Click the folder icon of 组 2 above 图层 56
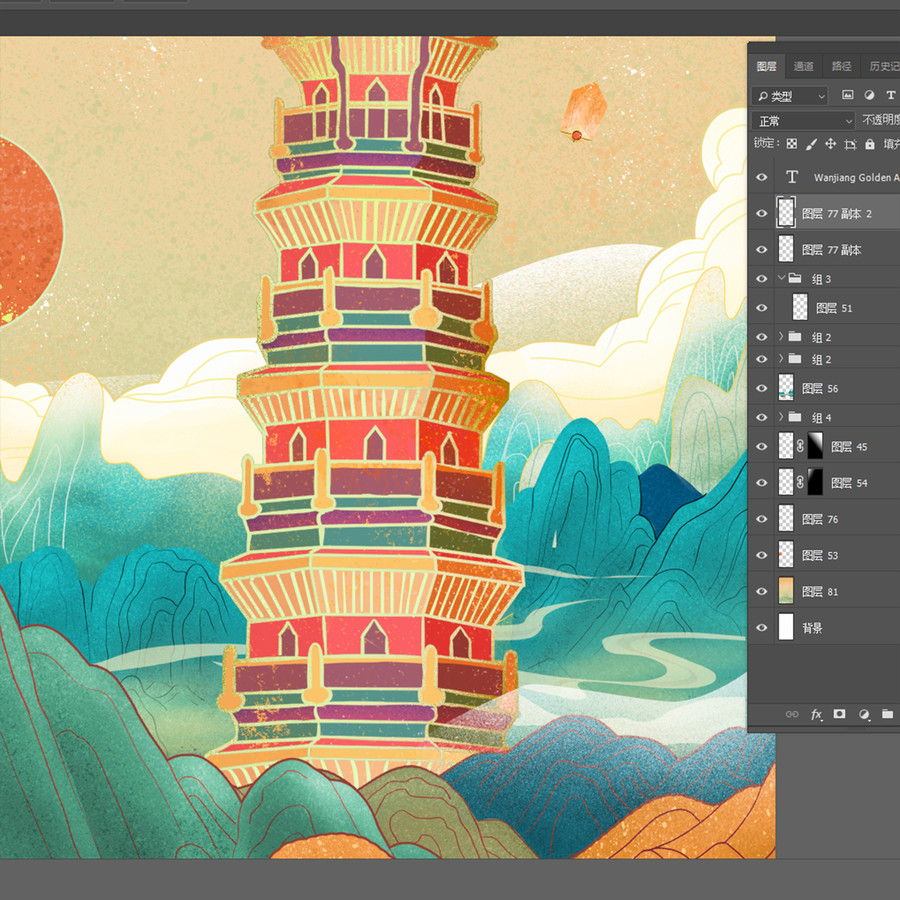The image size is (900, 900). 795,359
